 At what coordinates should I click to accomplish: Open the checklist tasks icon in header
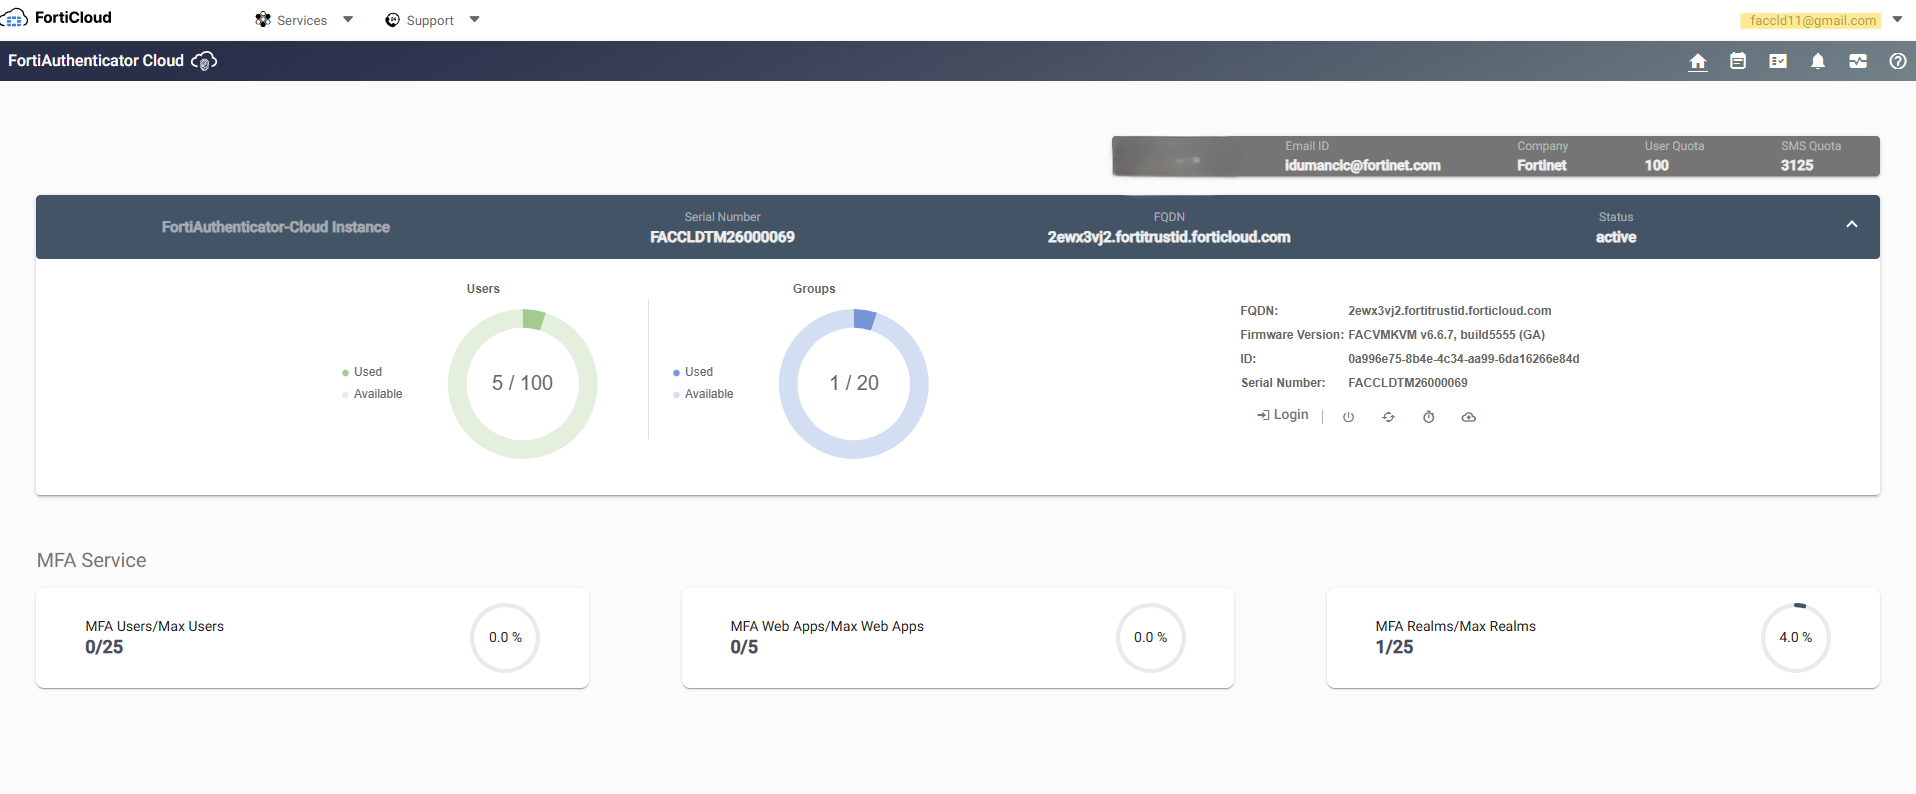[1778, 61]
